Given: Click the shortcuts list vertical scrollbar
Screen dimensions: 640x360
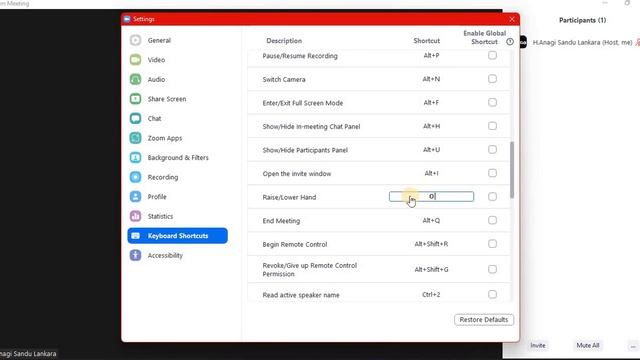Looking at the screenshot, I should (x=512, y=170).
